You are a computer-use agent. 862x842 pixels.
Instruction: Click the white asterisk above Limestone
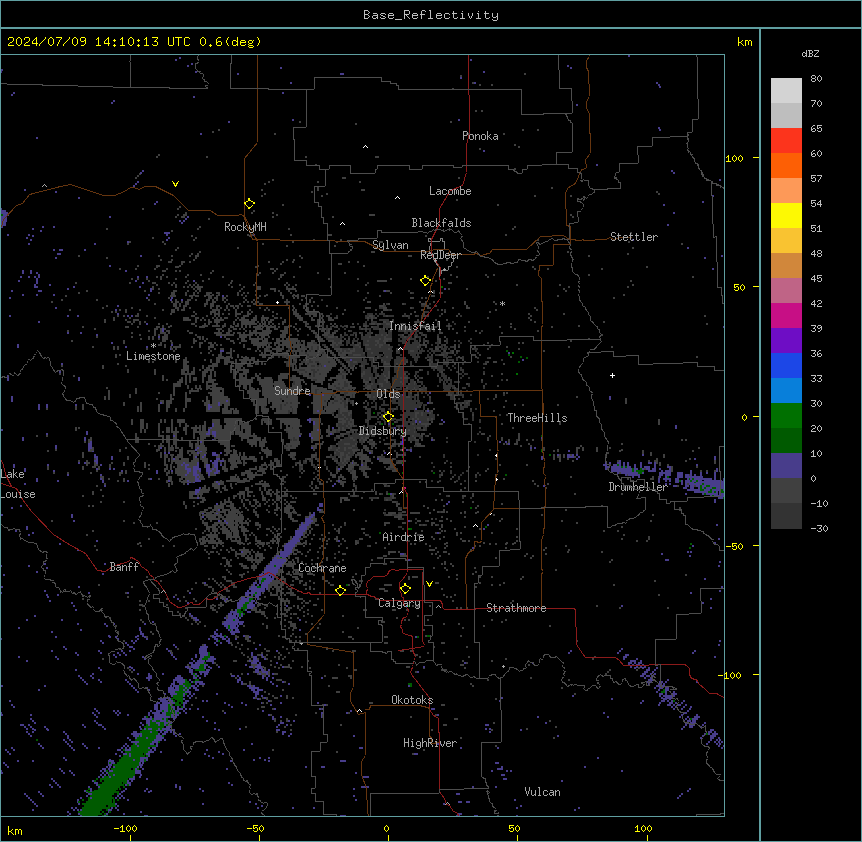(153, 346)
